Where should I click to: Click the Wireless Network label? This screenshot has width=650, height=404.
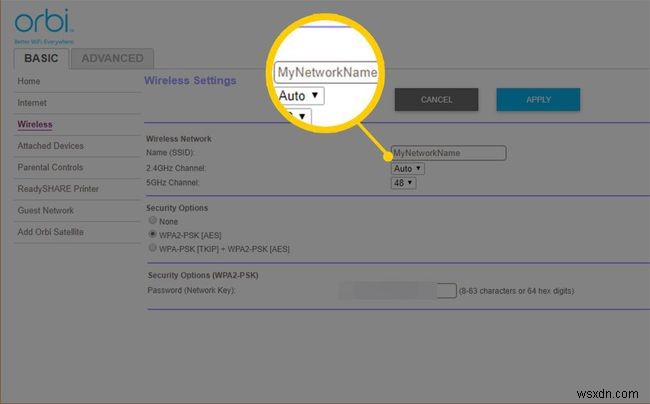(179, 139)
